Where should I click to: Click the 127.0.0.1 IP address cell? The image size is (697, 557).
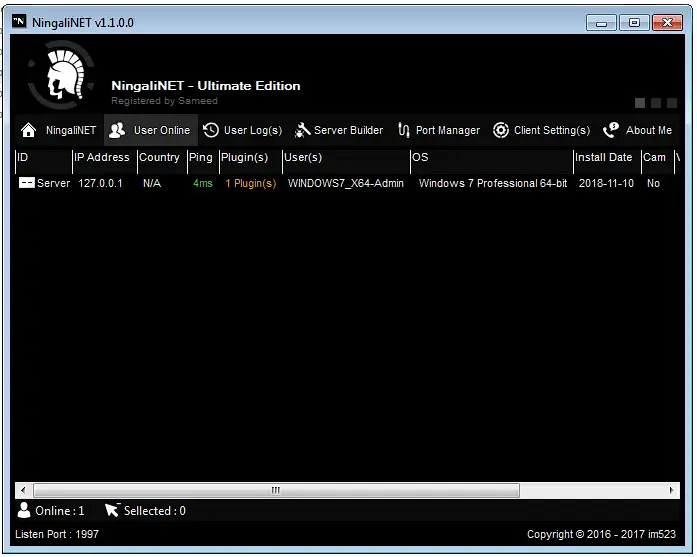pyautogui.click(x=100, y=183)
